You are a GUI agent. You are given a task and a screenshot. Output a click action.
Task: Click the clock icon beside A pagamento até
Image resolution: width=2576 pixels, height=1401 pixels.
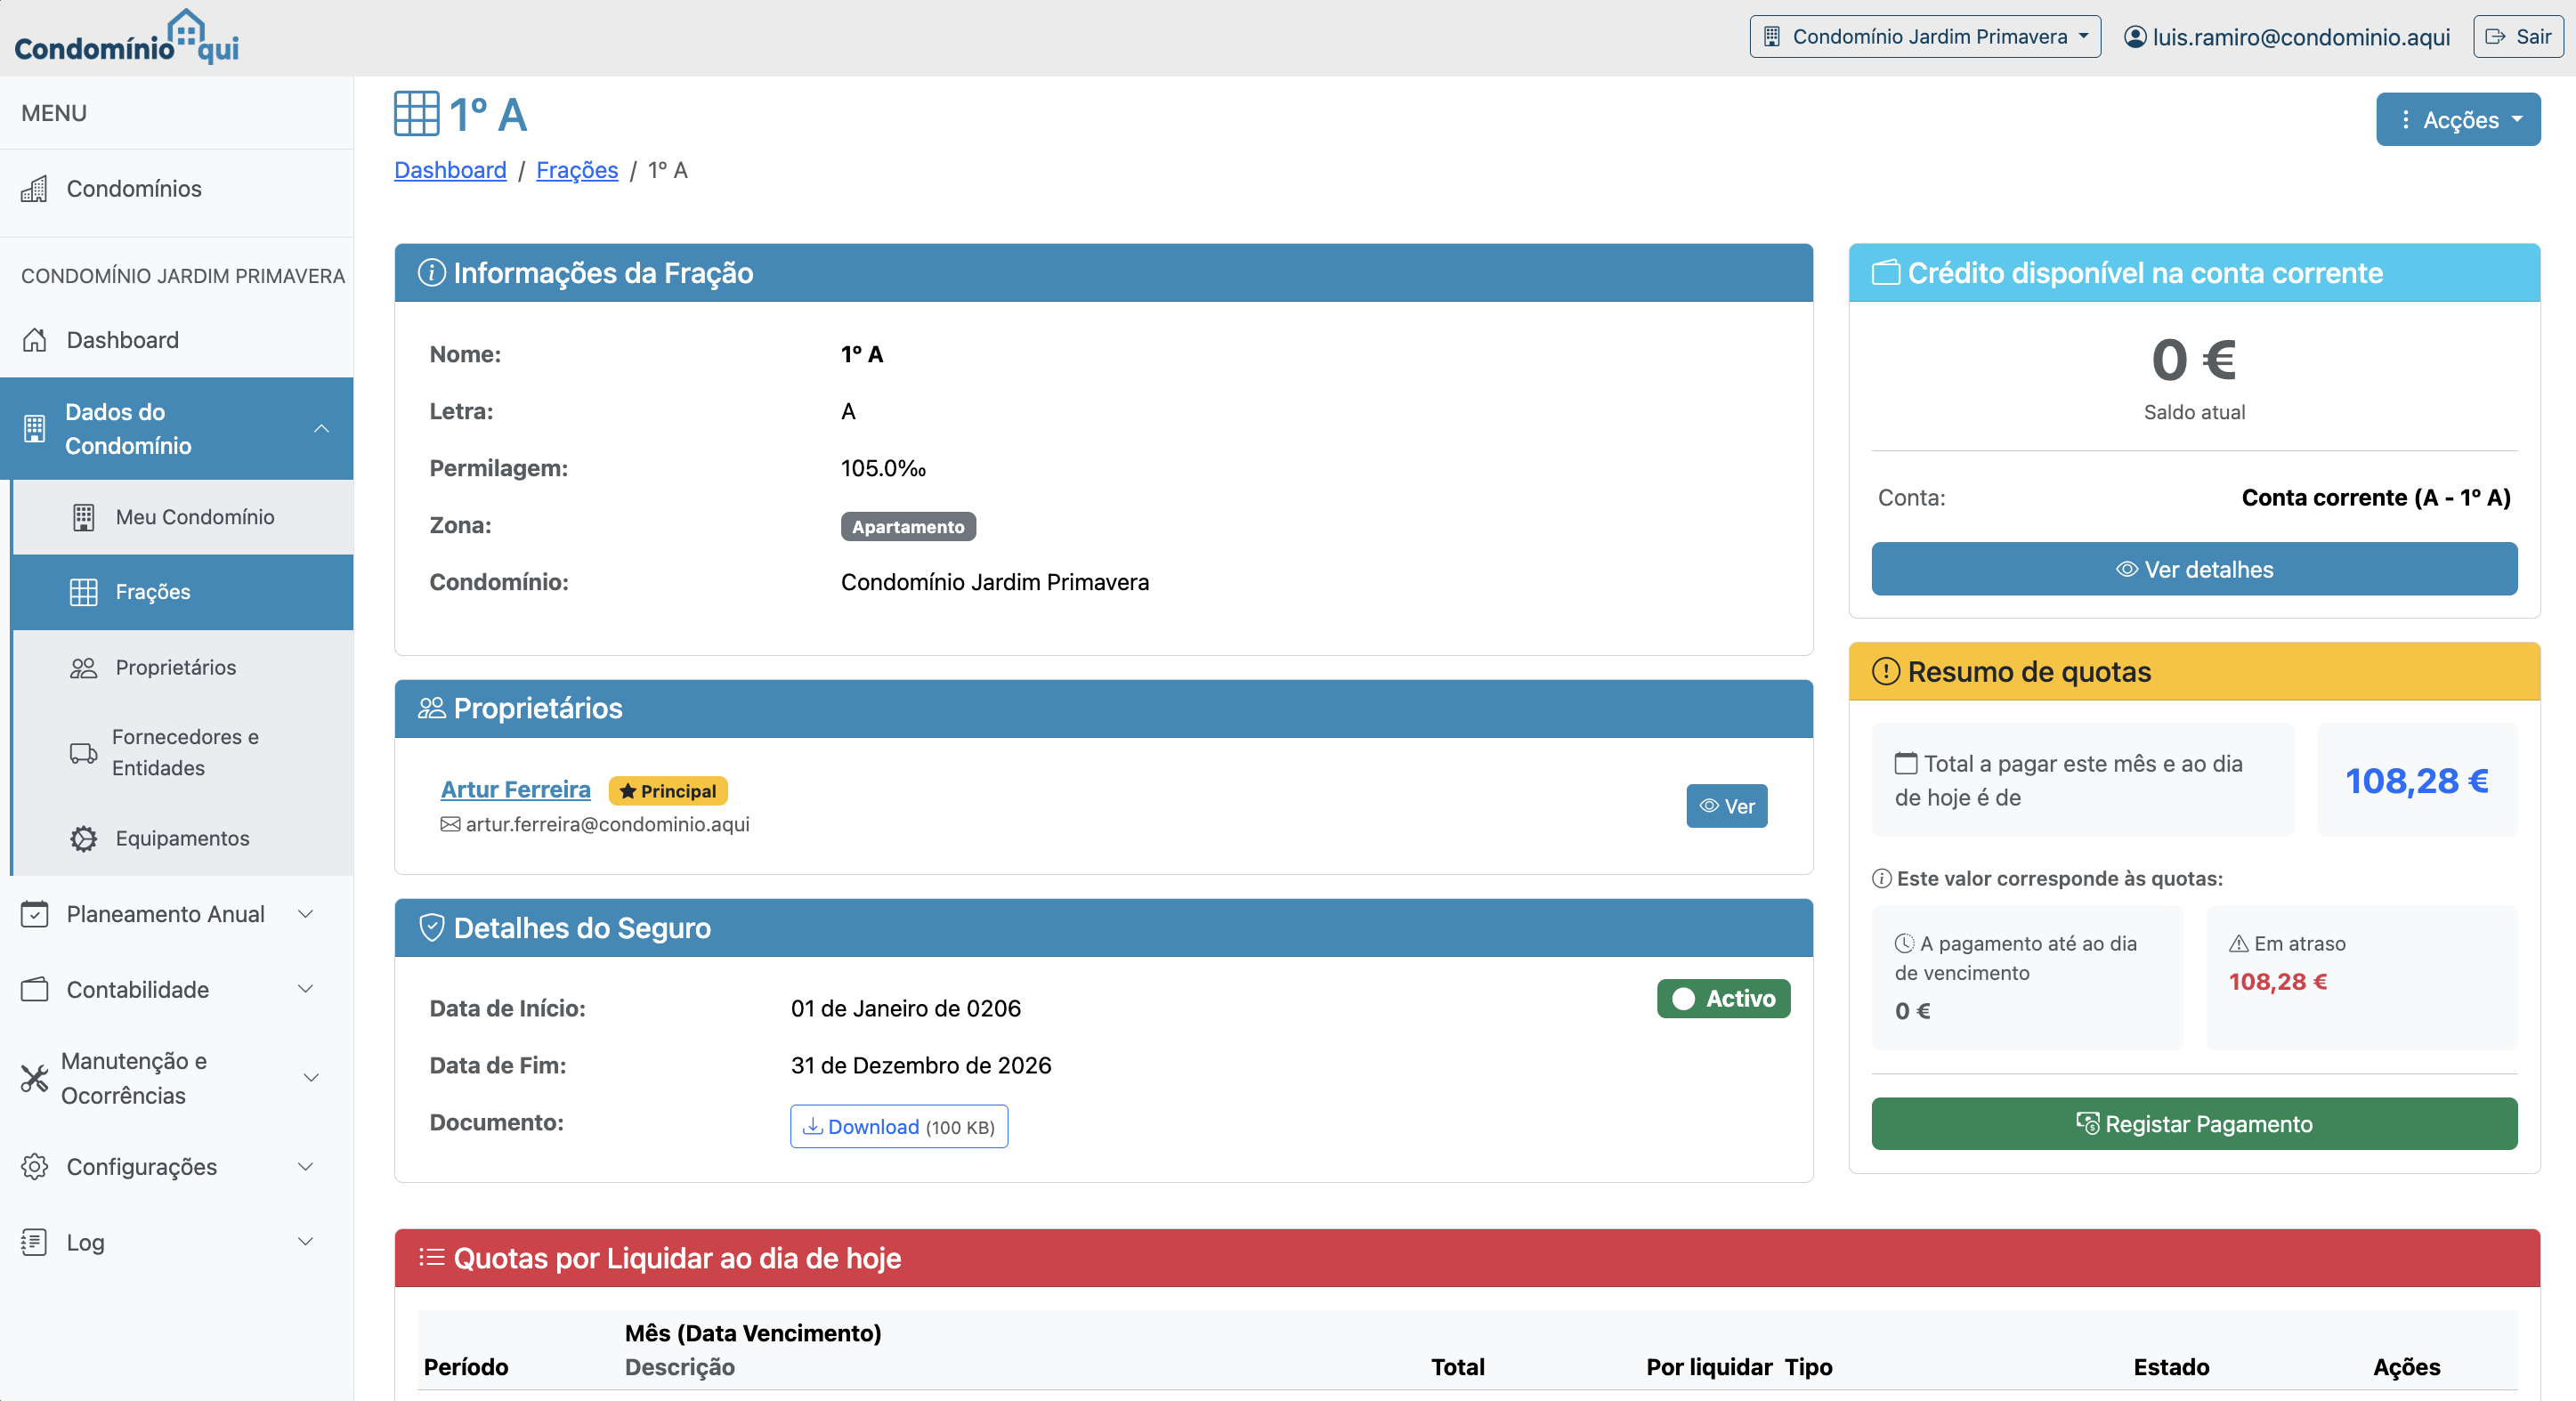coord(1904,943)
